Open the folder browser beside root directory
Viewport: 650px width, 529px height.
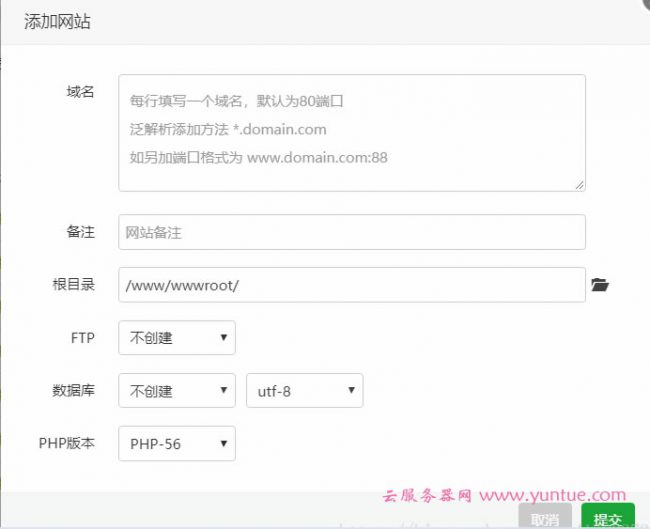pyautogui.click(x=599, y=285)
